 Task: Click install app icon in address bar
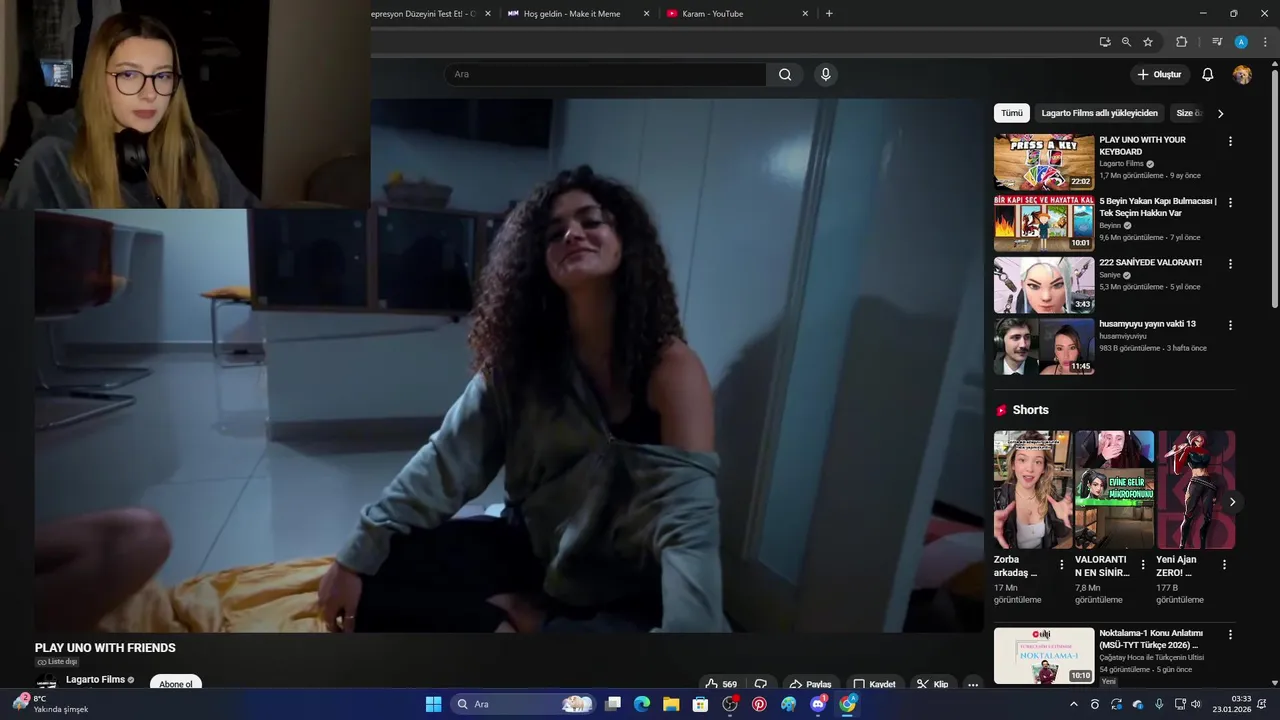1104,42
